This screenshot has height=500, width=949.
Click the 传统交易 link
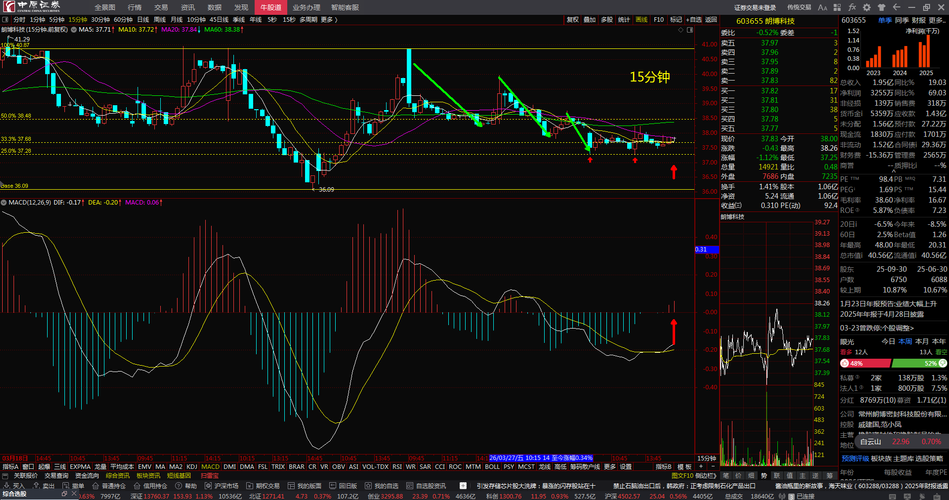coord(799,7)
